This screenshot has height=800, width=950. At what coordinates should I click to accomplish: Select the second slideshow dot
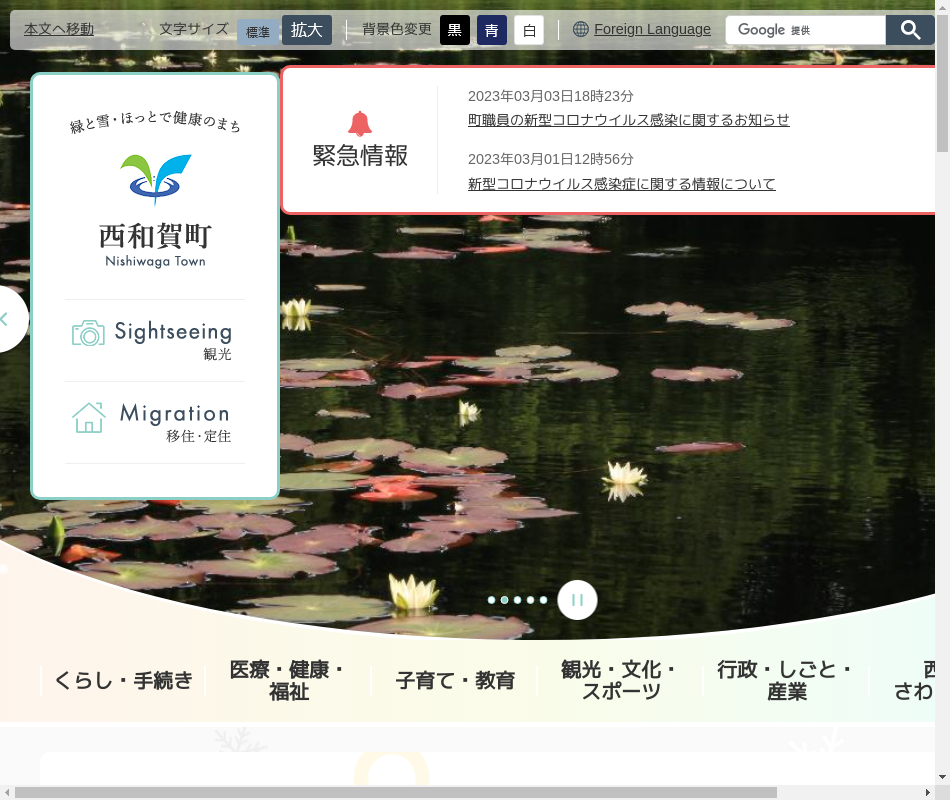[504, 600]
